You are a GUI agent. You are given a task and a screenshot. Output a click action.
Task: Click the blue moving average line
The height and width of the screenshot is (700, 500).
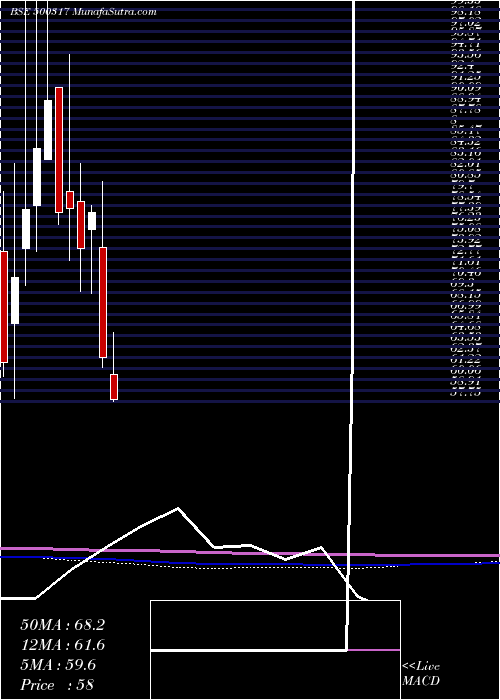point(250,563)
